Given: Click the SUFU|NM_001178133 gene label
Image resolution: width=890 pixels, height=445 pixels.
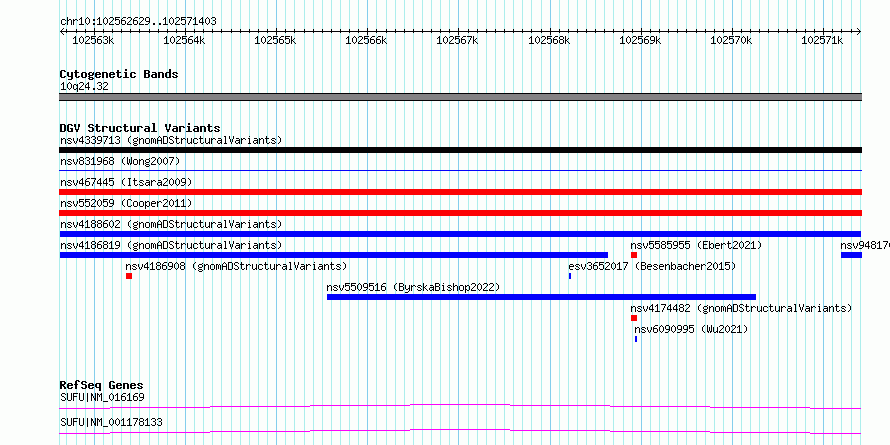Looking at the screenshot, I should coord(111,423).
